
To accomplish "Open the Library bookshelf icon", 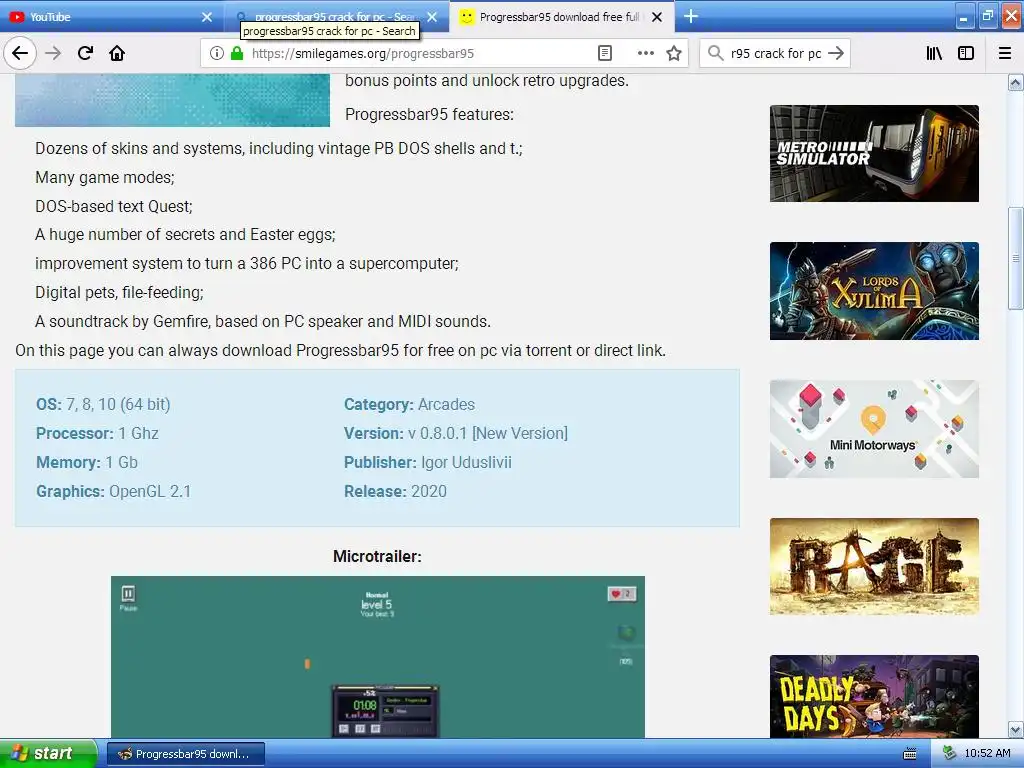I will click(x=935, y=54).
